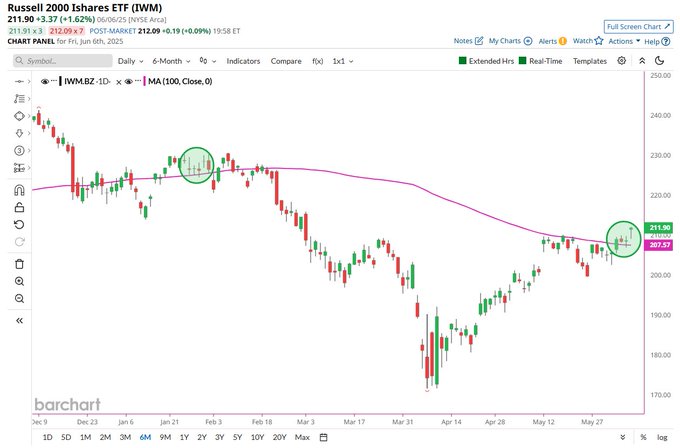The image size is (680, 448).
Task: Select the 1M time range
Action: pyautogui.click(x=85, y=437)
